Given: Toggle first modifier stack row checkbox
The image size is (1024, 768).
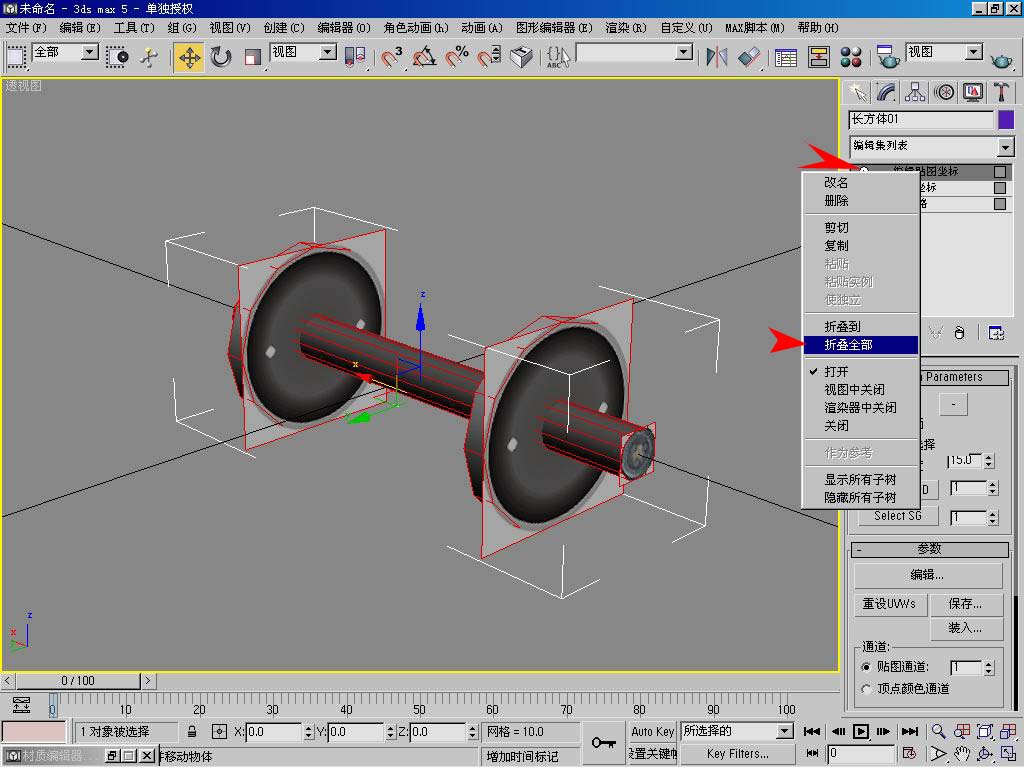Looking at the screenshot, I should tap(1000, 172).
